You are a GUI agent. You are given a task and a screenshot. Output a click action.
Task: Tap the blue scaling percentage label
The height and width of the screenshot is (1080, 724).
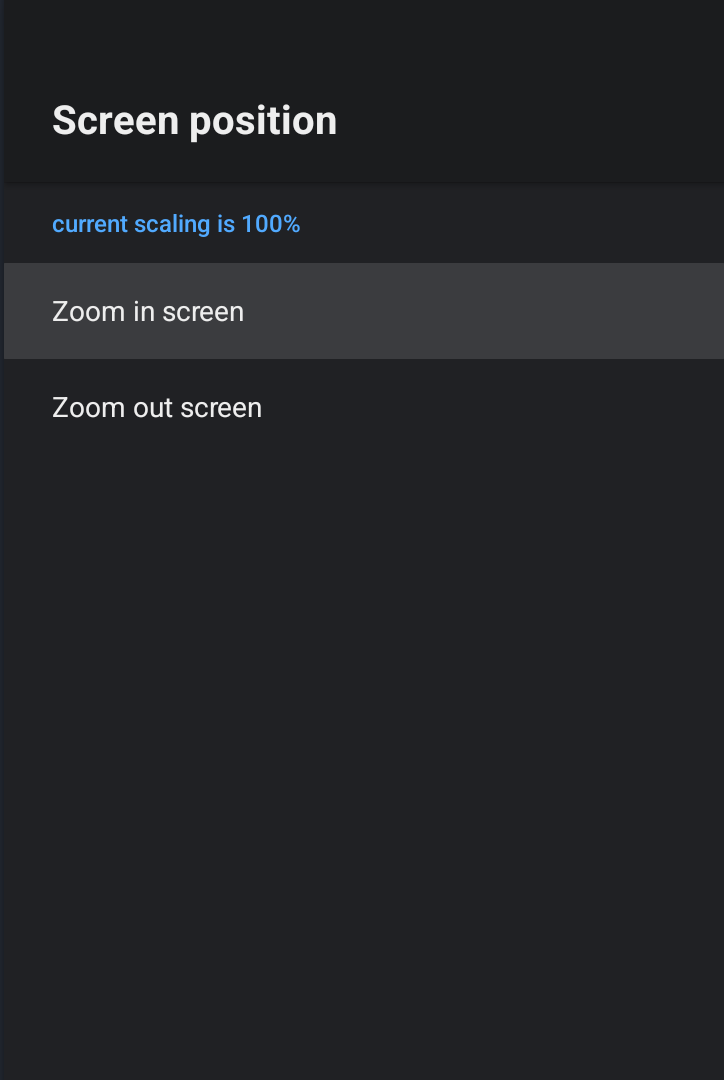[x=176, y=224]
